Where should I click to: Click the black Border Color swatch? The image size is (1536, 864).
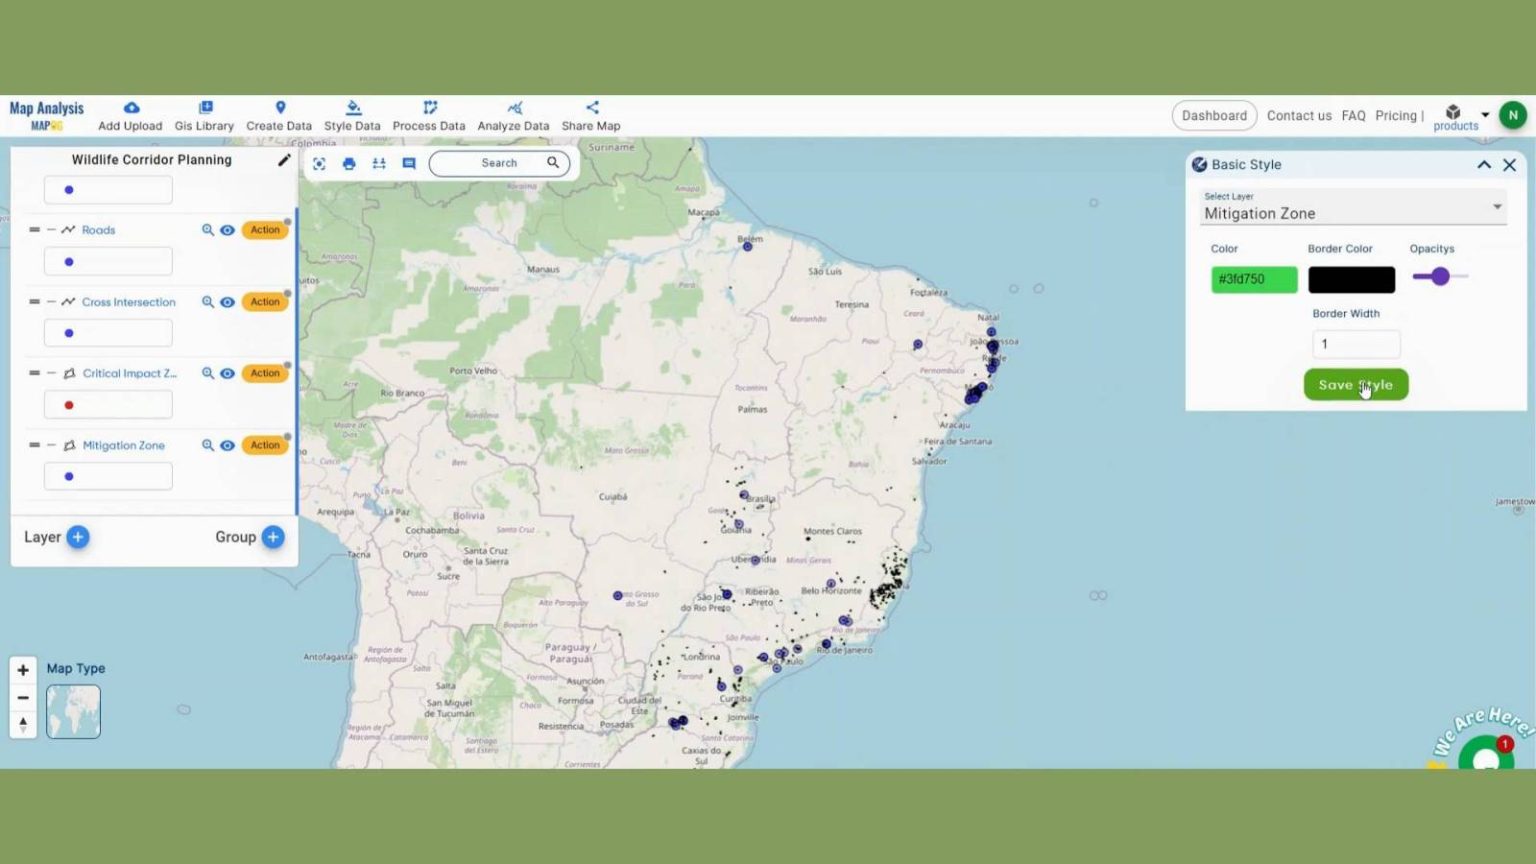(x=1351, y=280)
